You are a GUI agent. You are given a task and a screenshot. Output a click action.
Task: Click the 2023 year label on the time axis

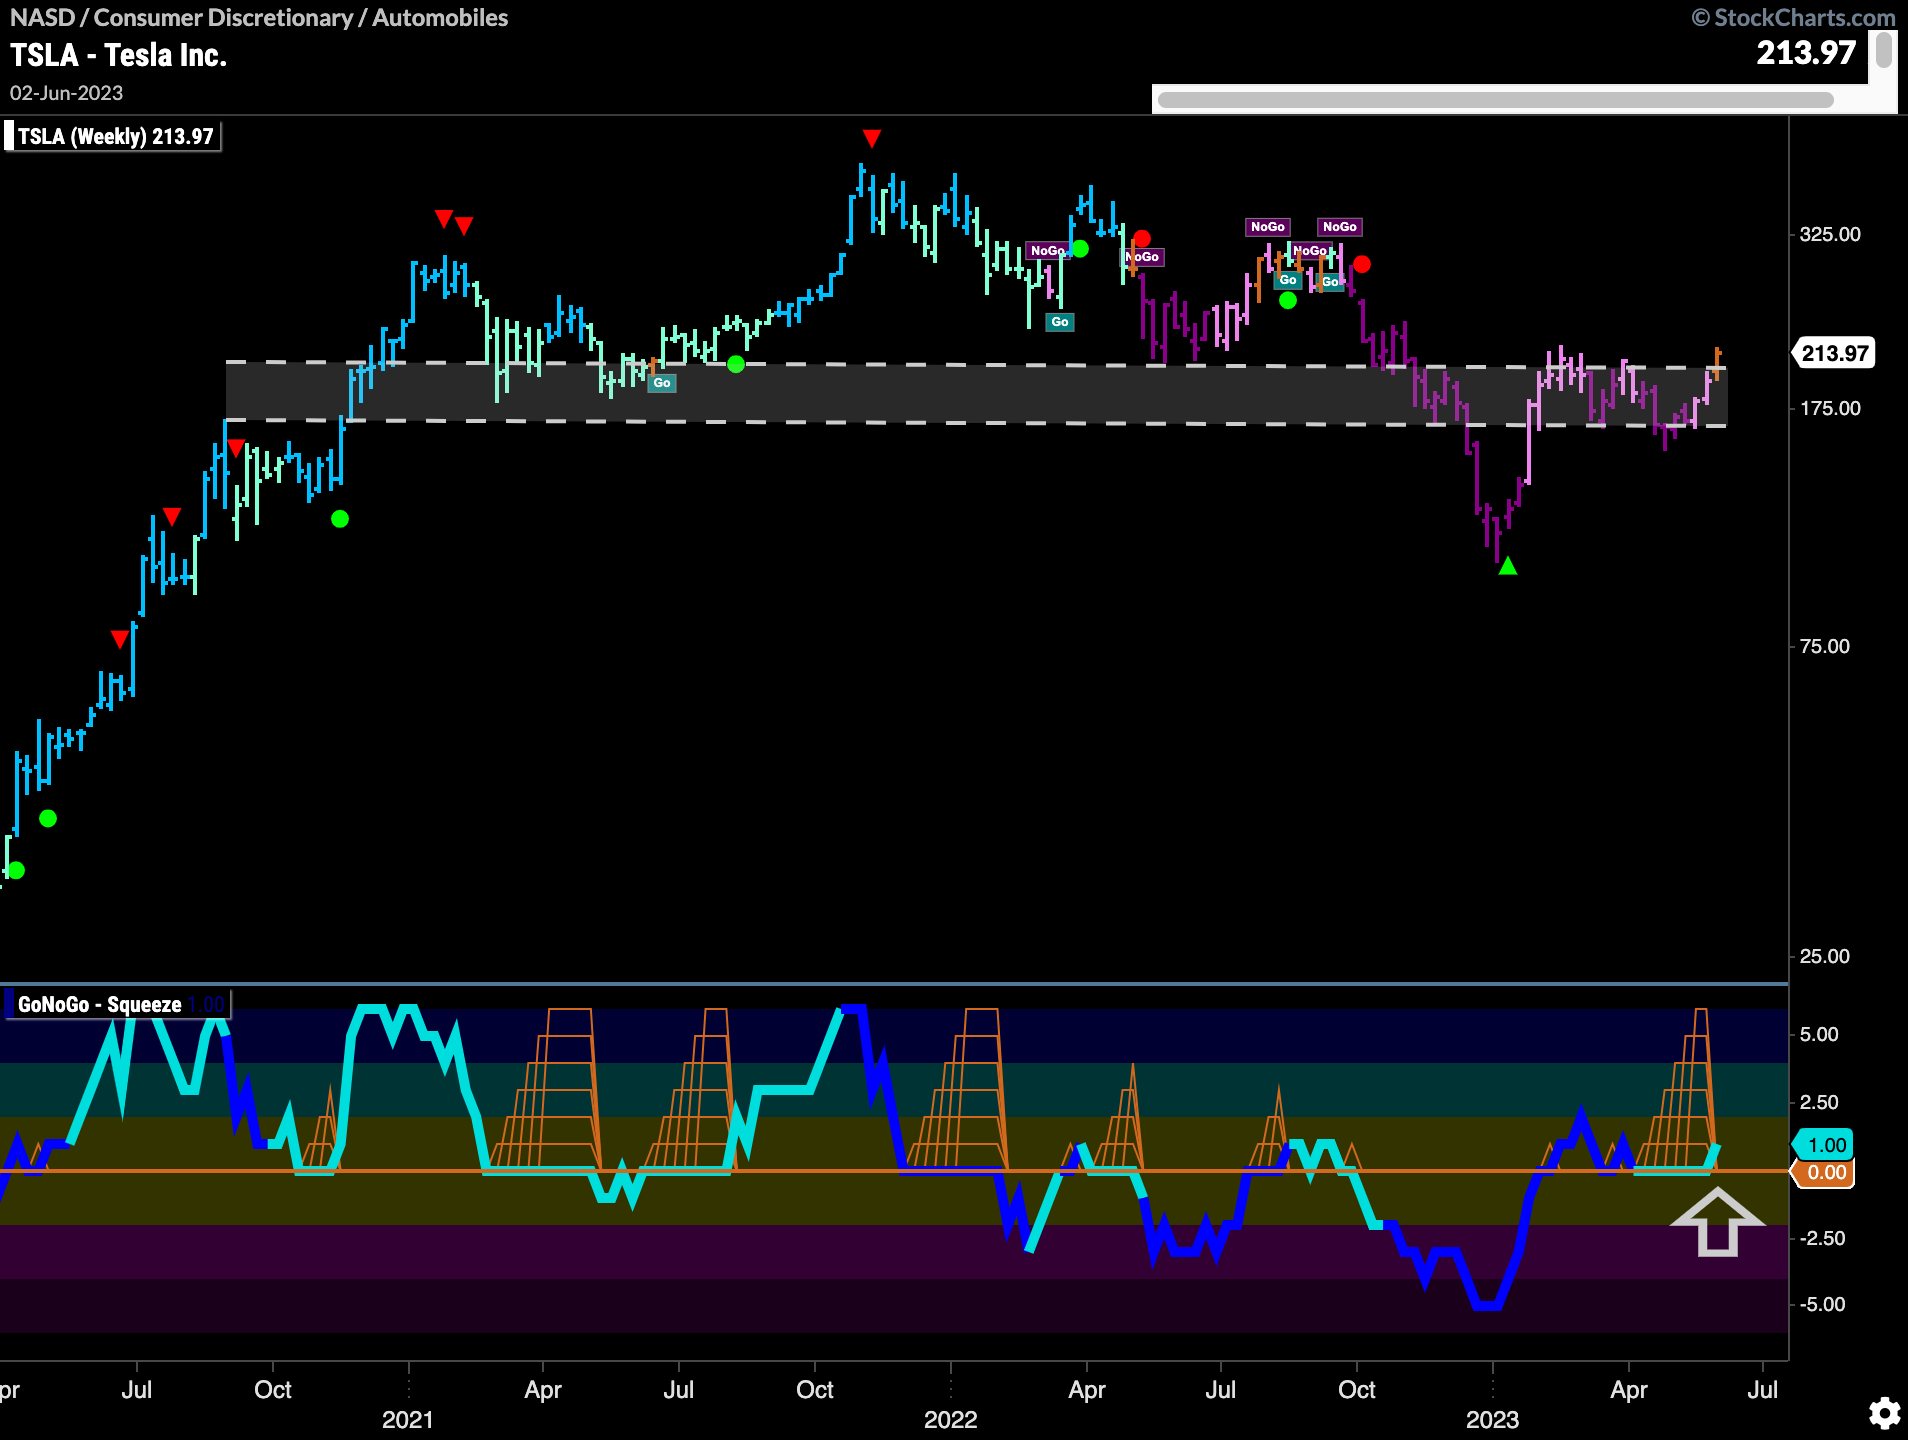[x=1492, y=1419]
